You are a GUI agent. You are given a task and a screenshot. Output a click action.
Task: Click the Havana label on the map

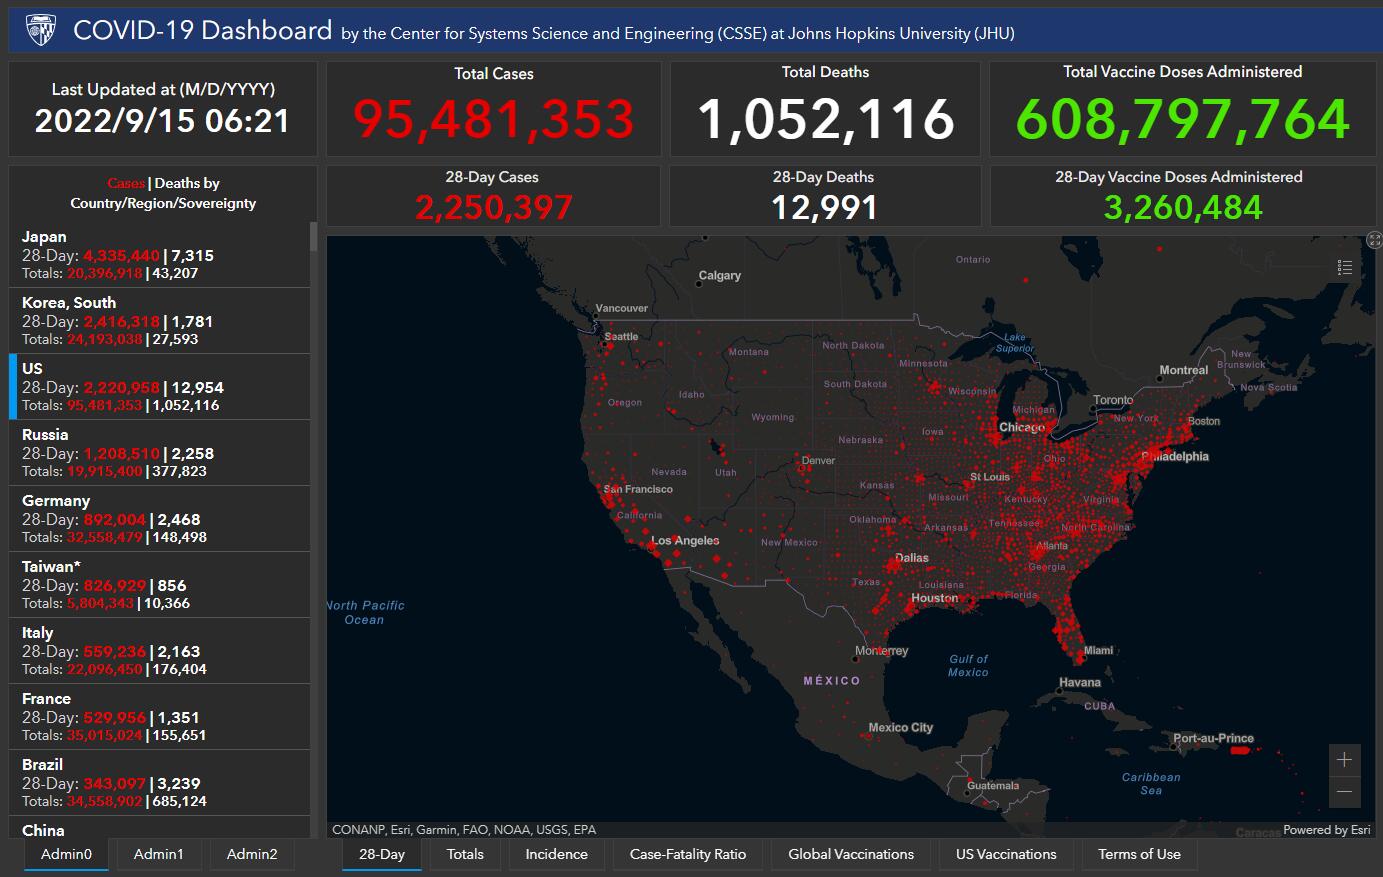tap(1080, 683)
